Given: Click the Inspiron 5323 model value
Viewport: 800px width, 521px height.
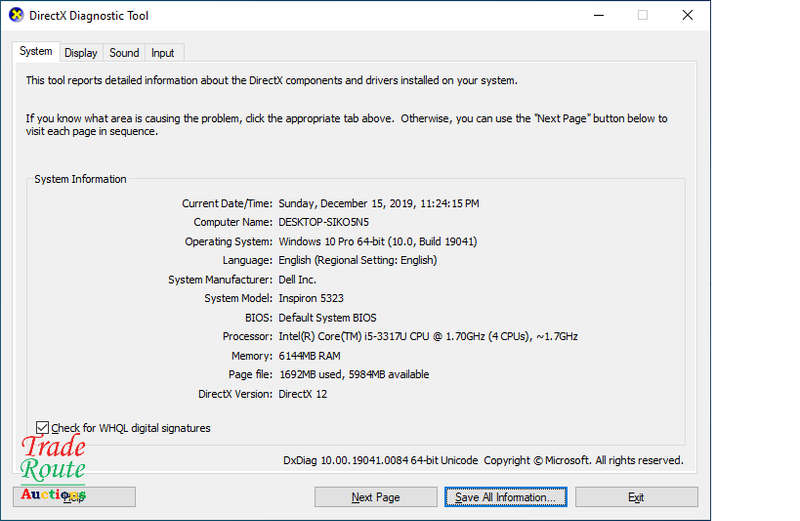Looking at the screenshot, I should [311, 299].
